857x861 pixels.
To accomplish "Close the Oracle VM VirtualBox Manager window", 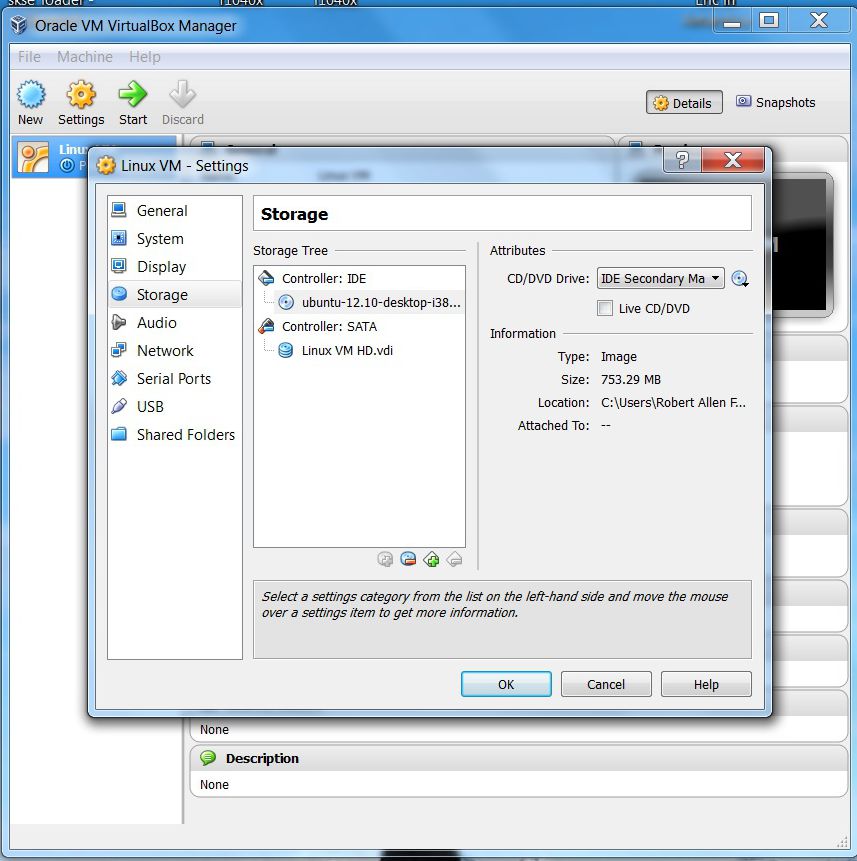I will point(819,21).
